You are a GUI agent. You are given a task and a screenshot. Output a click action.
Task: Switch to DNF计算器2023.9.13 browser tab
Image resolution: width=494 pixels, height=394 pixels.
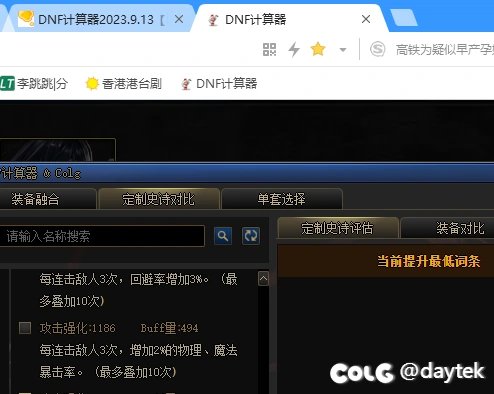(97, 19)
